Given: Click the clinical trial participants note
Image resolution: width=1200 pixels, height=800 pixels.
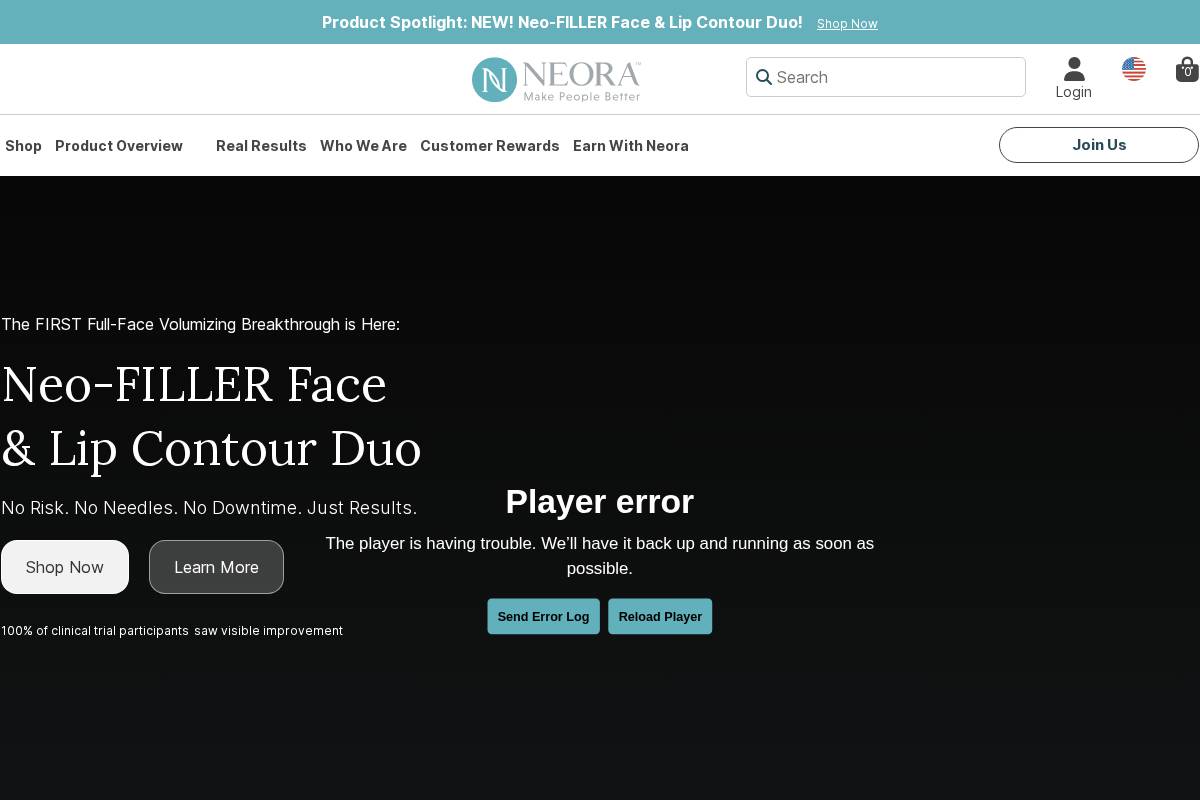Looking at the screenshot, I should coord(172,631).
